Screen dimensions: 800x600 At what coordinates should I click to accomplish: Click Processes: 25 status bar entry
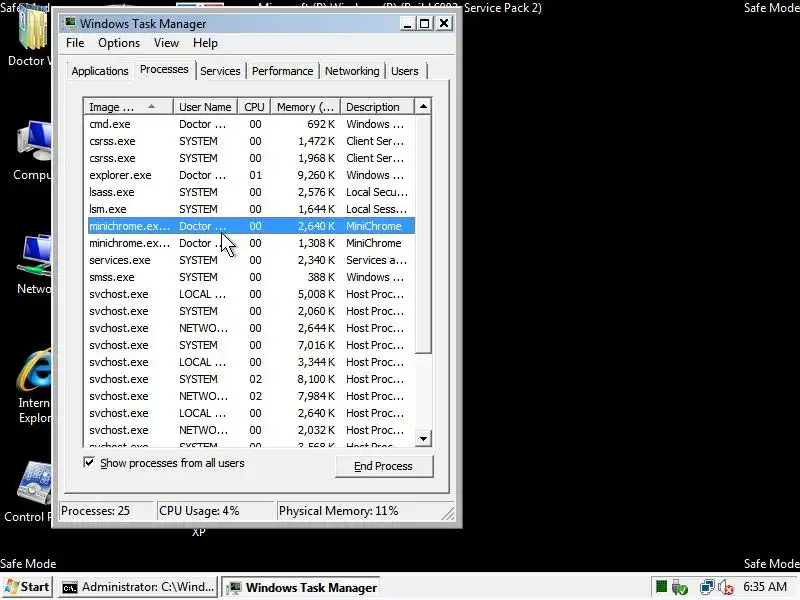pos(106,511)
